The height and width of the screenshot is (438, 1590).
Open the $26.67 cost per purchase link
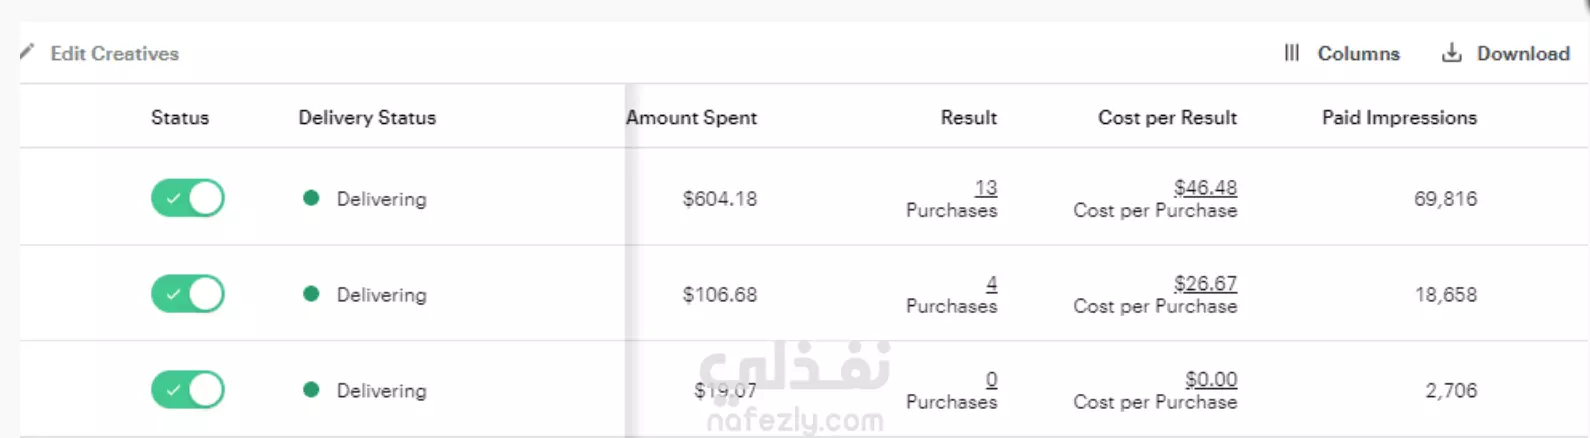1205,283
